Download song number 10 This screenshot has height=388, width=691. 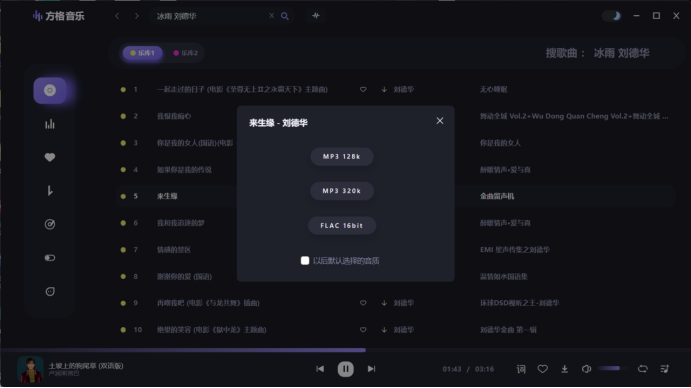click(x=384, y=330)
